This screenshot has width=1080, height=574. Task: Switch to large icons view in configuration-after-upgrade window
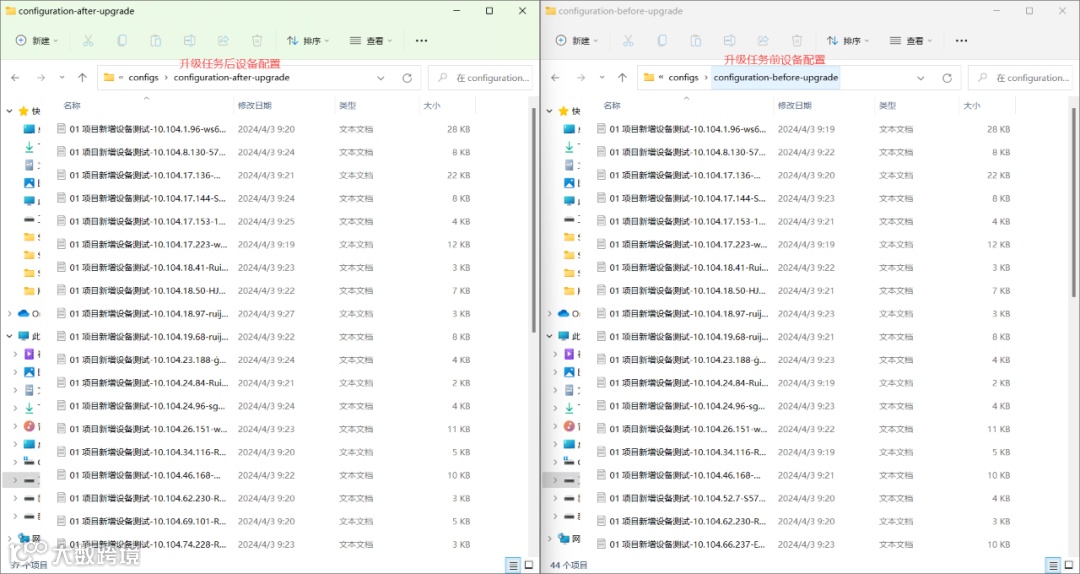529,565
